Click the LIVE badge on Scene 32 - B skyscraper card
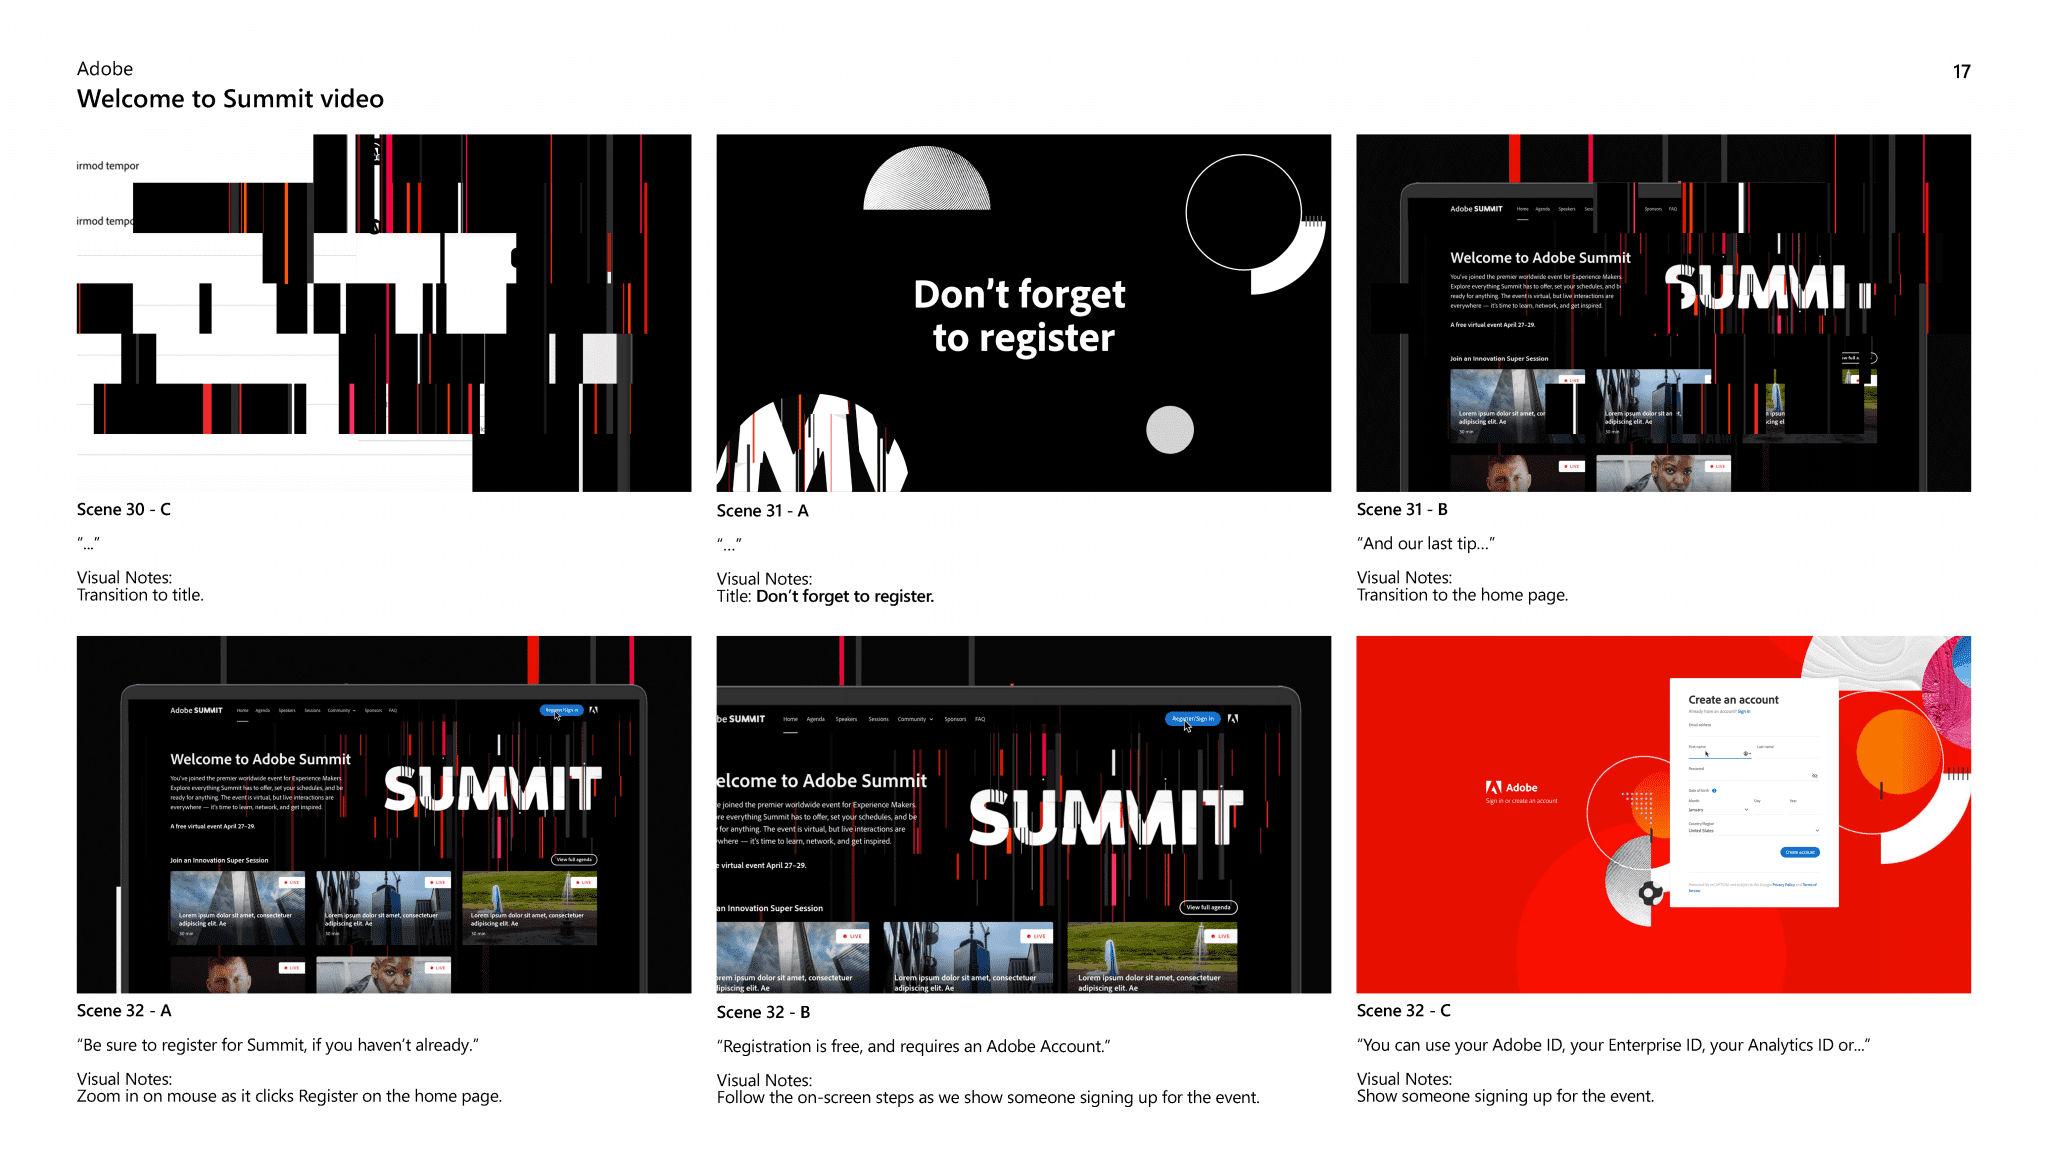The image size is (2048, 1152). coord(852,936)
